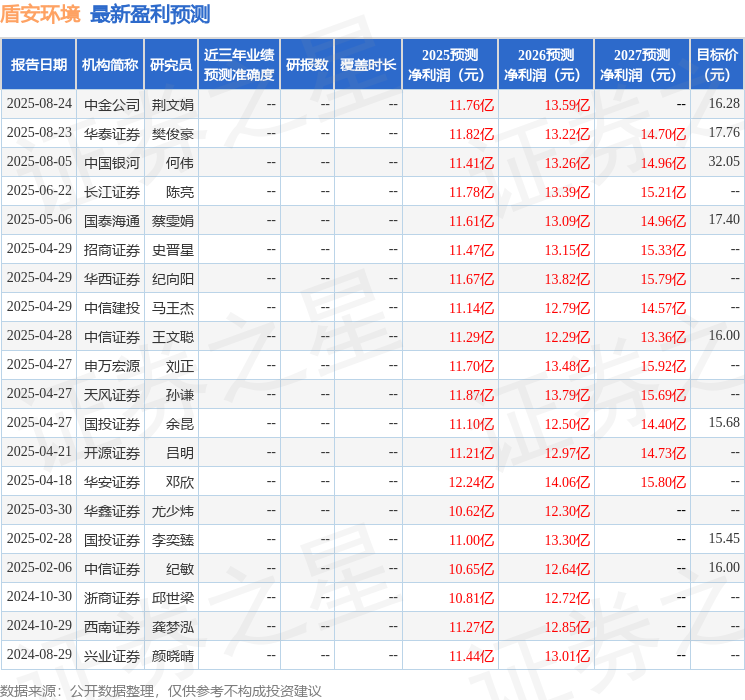Viewport: 745px width, 700px height.
Task: Click the 13.36亿 forecast value
Action: click(x=663, y=337)
